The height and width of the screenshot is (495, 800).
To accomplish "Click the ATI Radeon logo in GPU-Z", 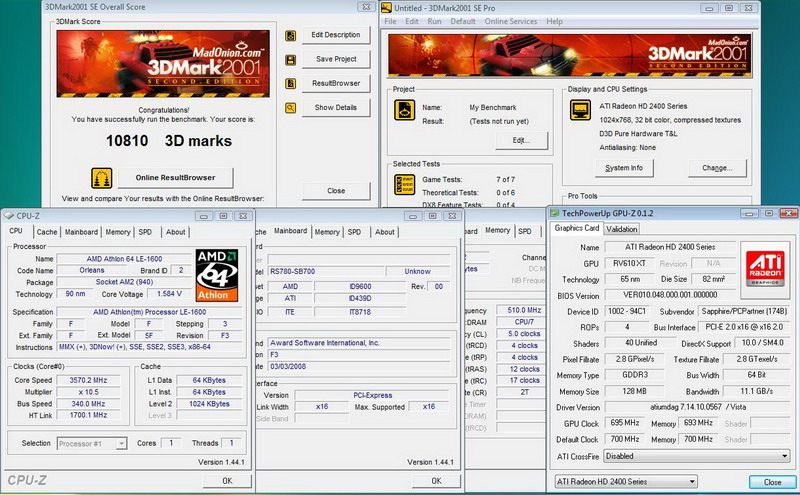I will tap(765, 270).
